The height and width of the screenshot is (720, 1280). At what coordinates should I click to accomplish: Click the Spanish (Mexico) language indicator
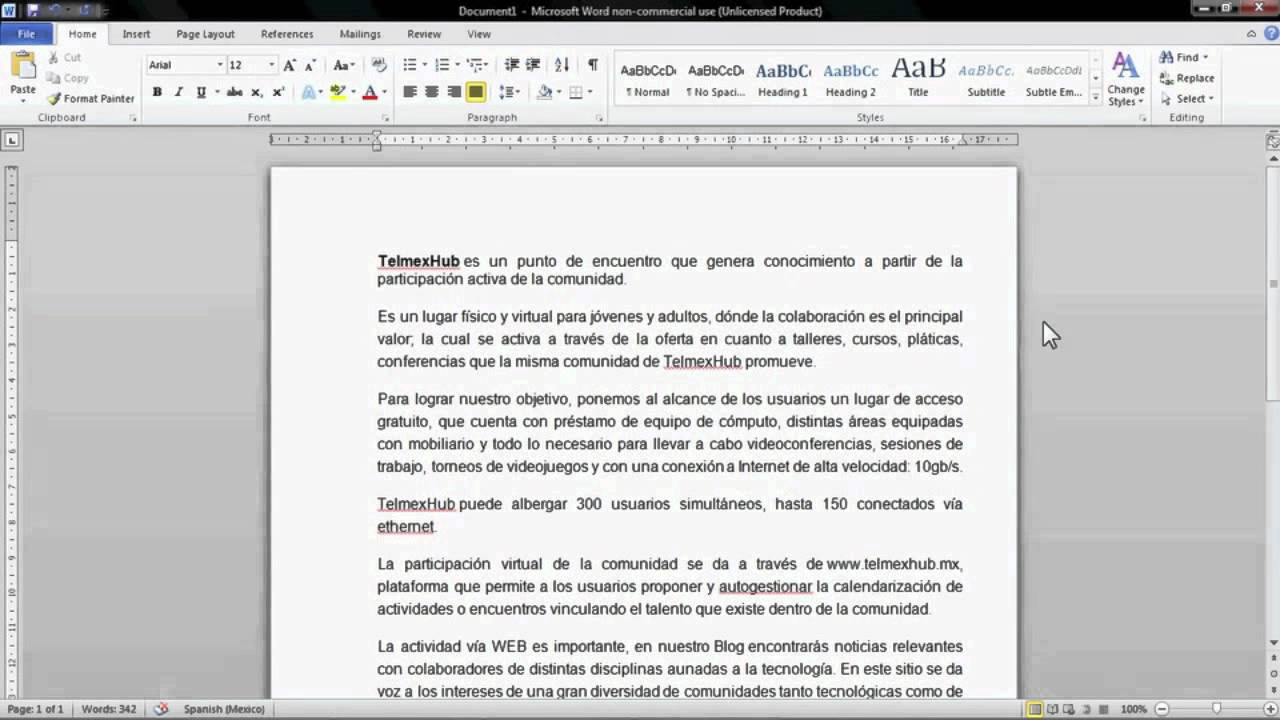224,709
